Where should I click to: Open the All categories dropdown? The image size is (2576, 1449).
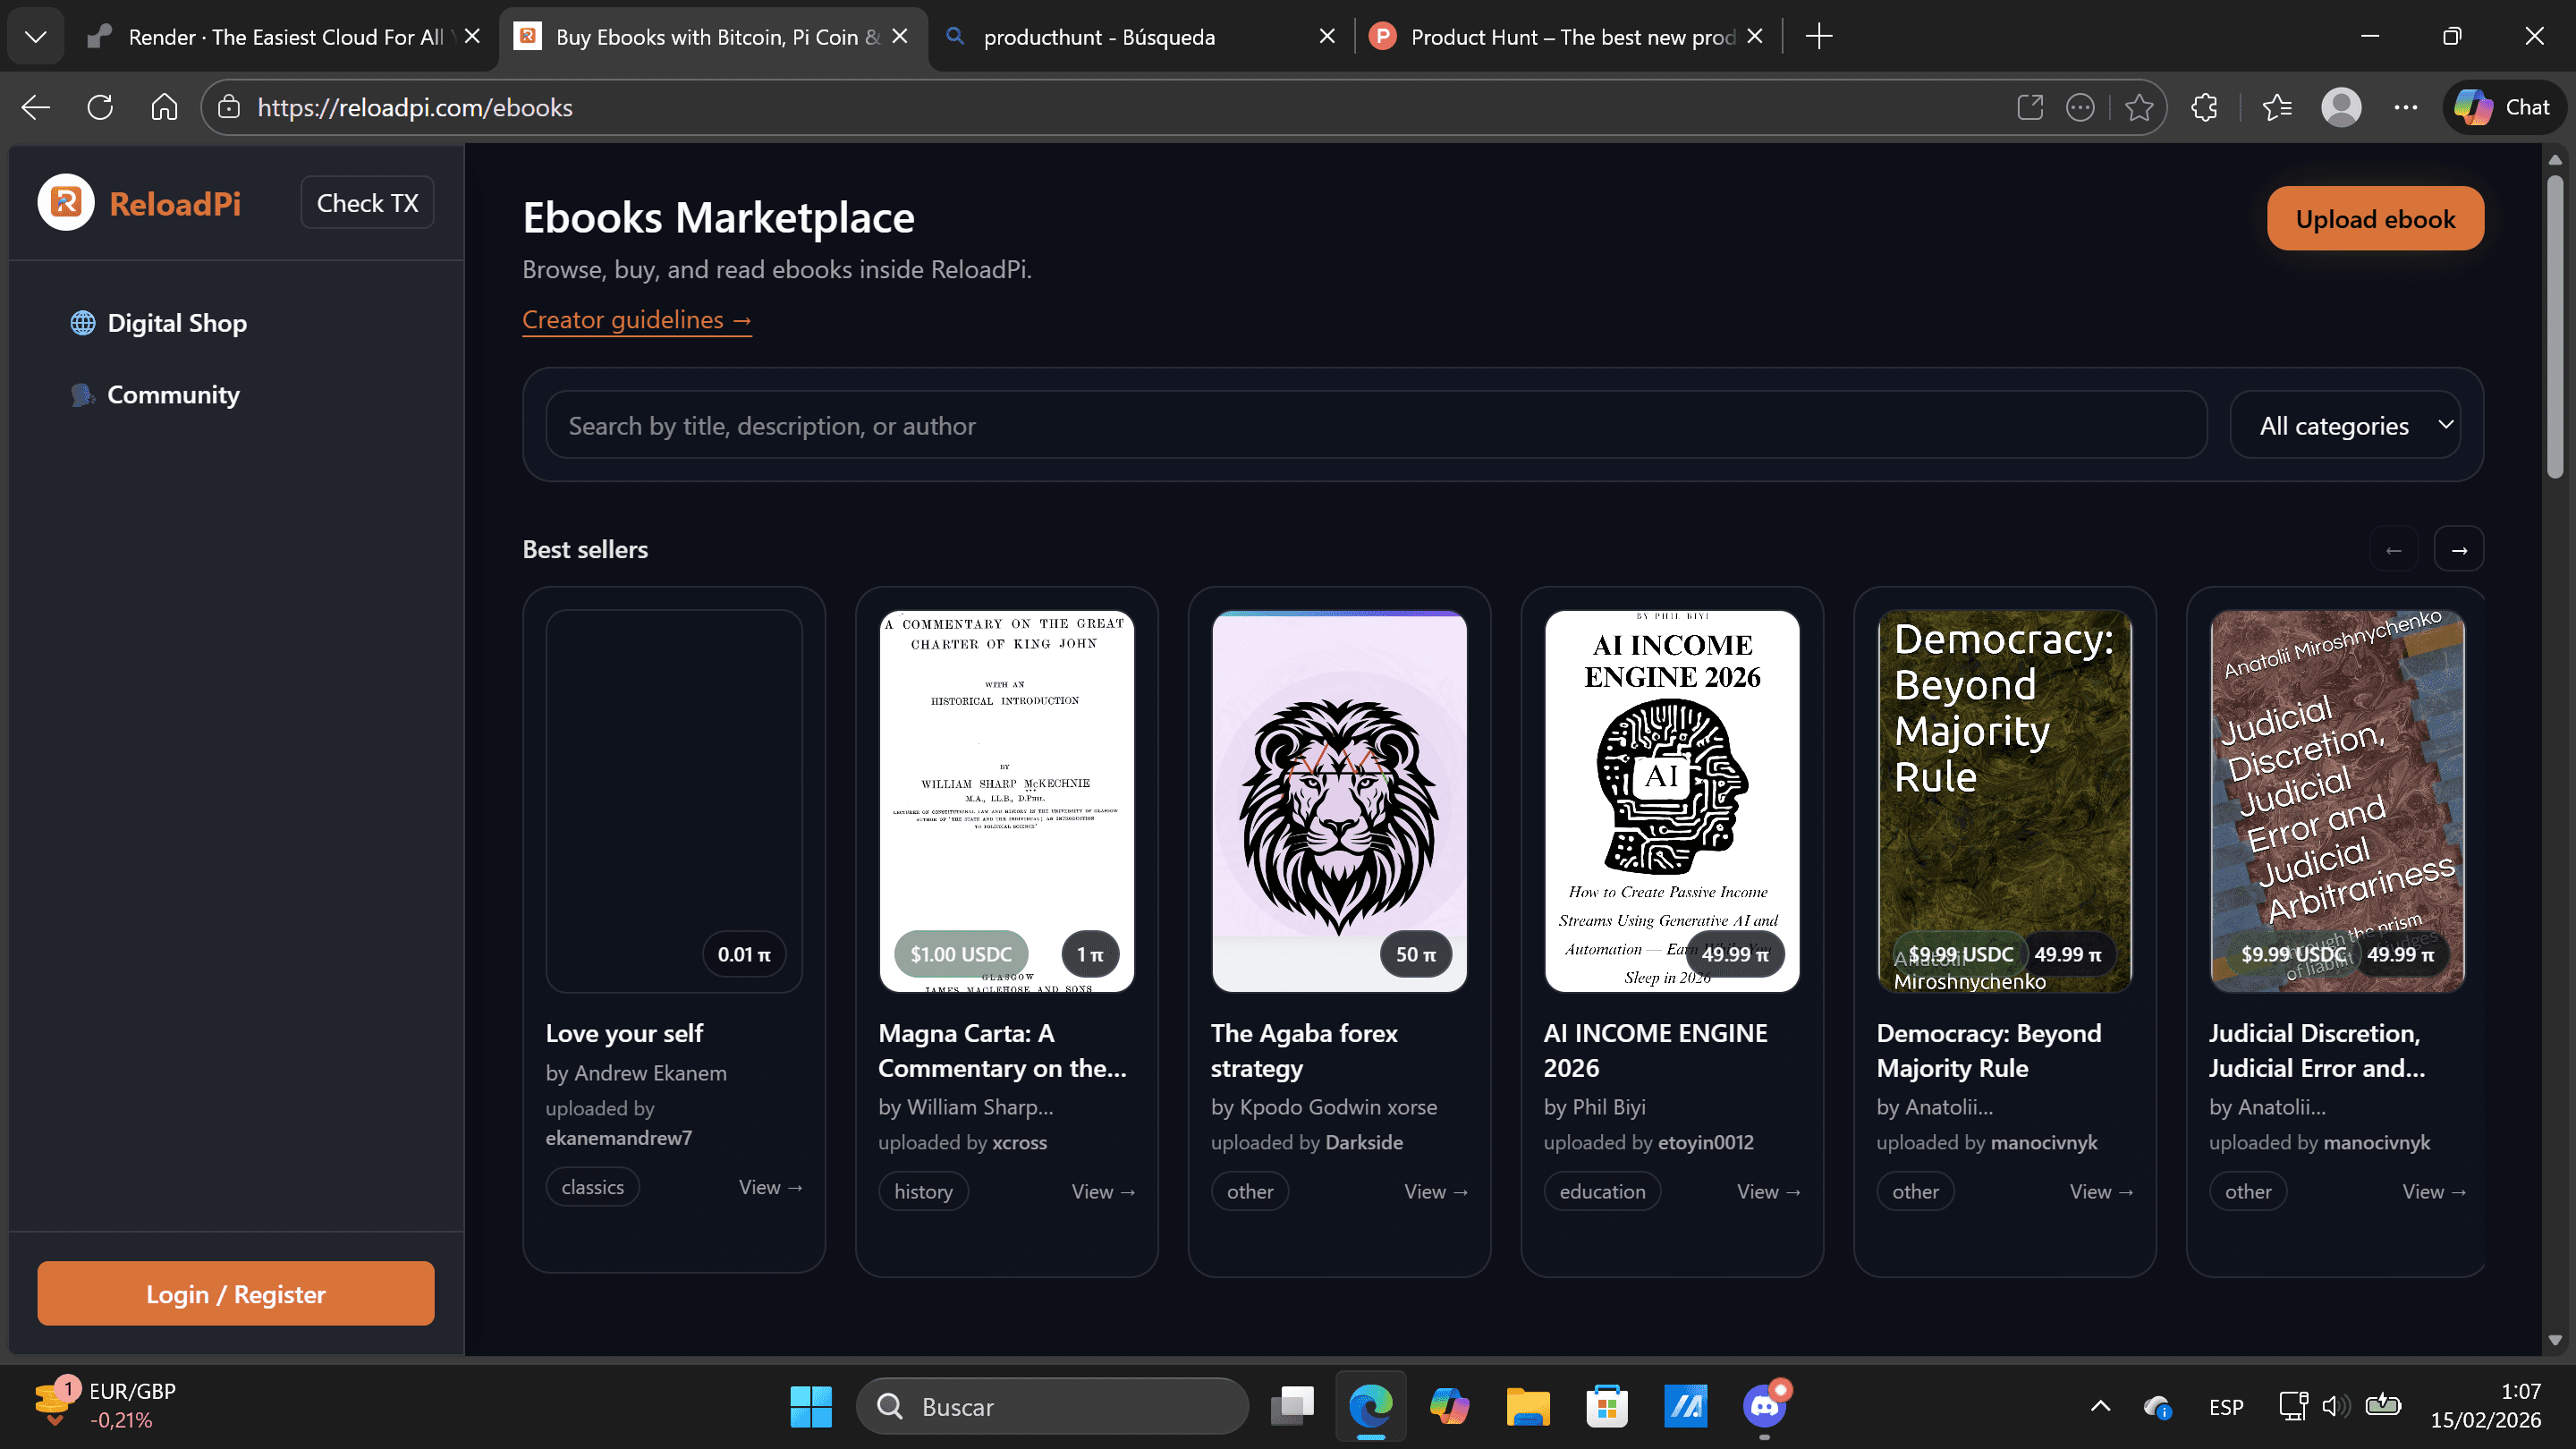tap(2346, 425)
